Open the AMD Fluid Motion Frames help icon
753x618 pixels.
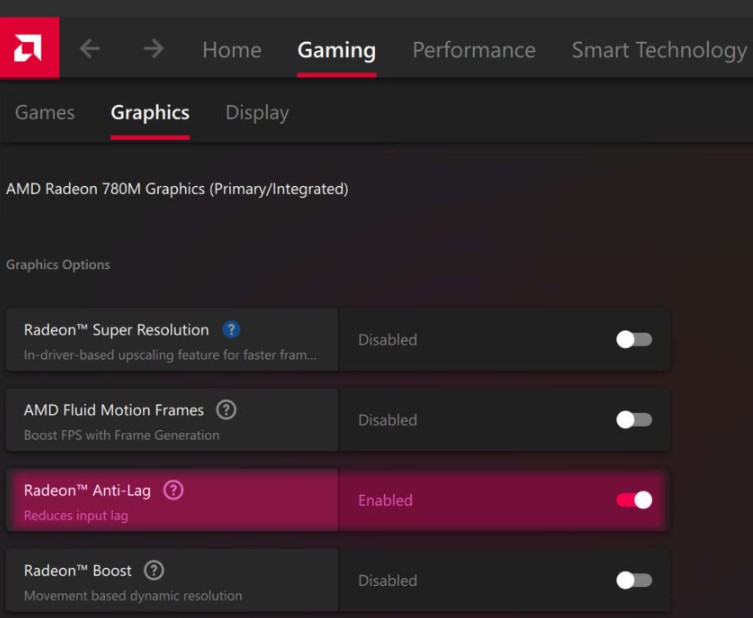226,410
